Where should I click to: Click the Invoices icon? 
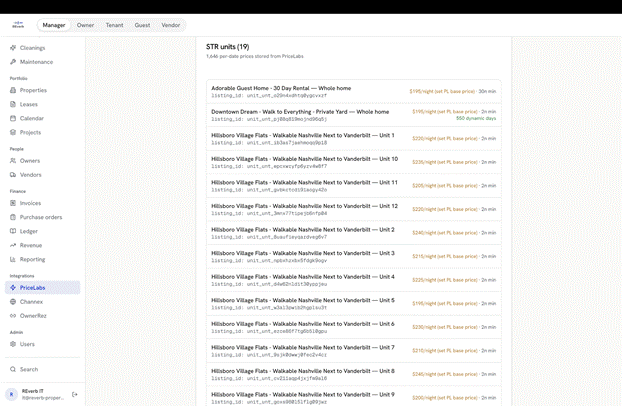coord(13,203)
